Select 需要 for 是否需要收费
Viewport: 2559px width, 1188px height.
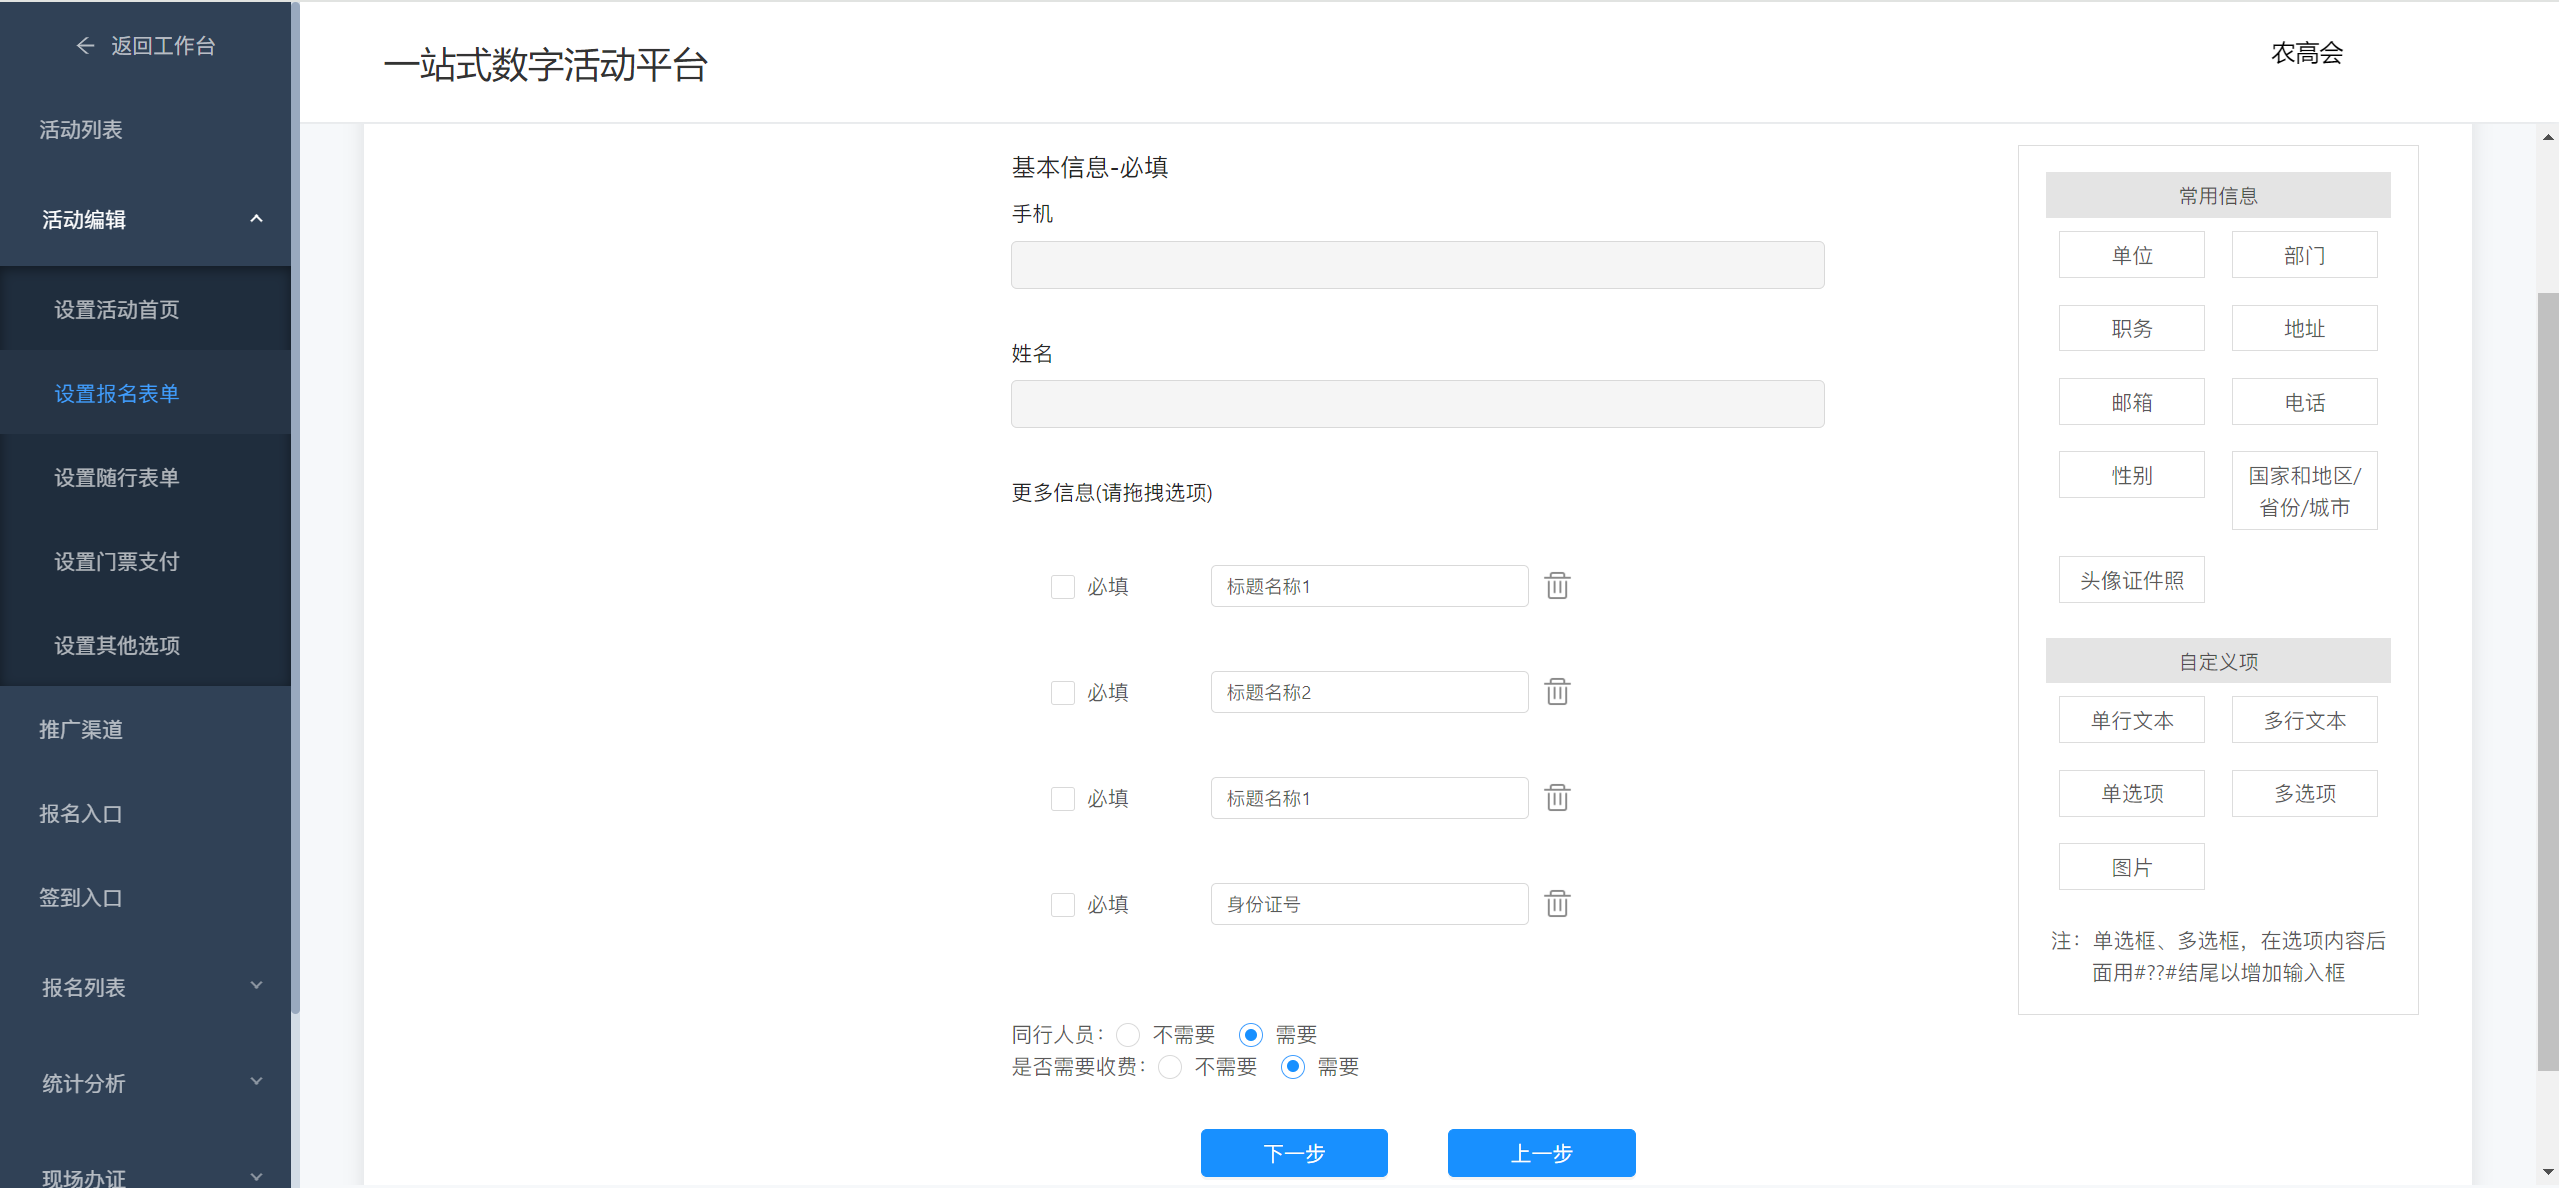tap(1292, 1067)
